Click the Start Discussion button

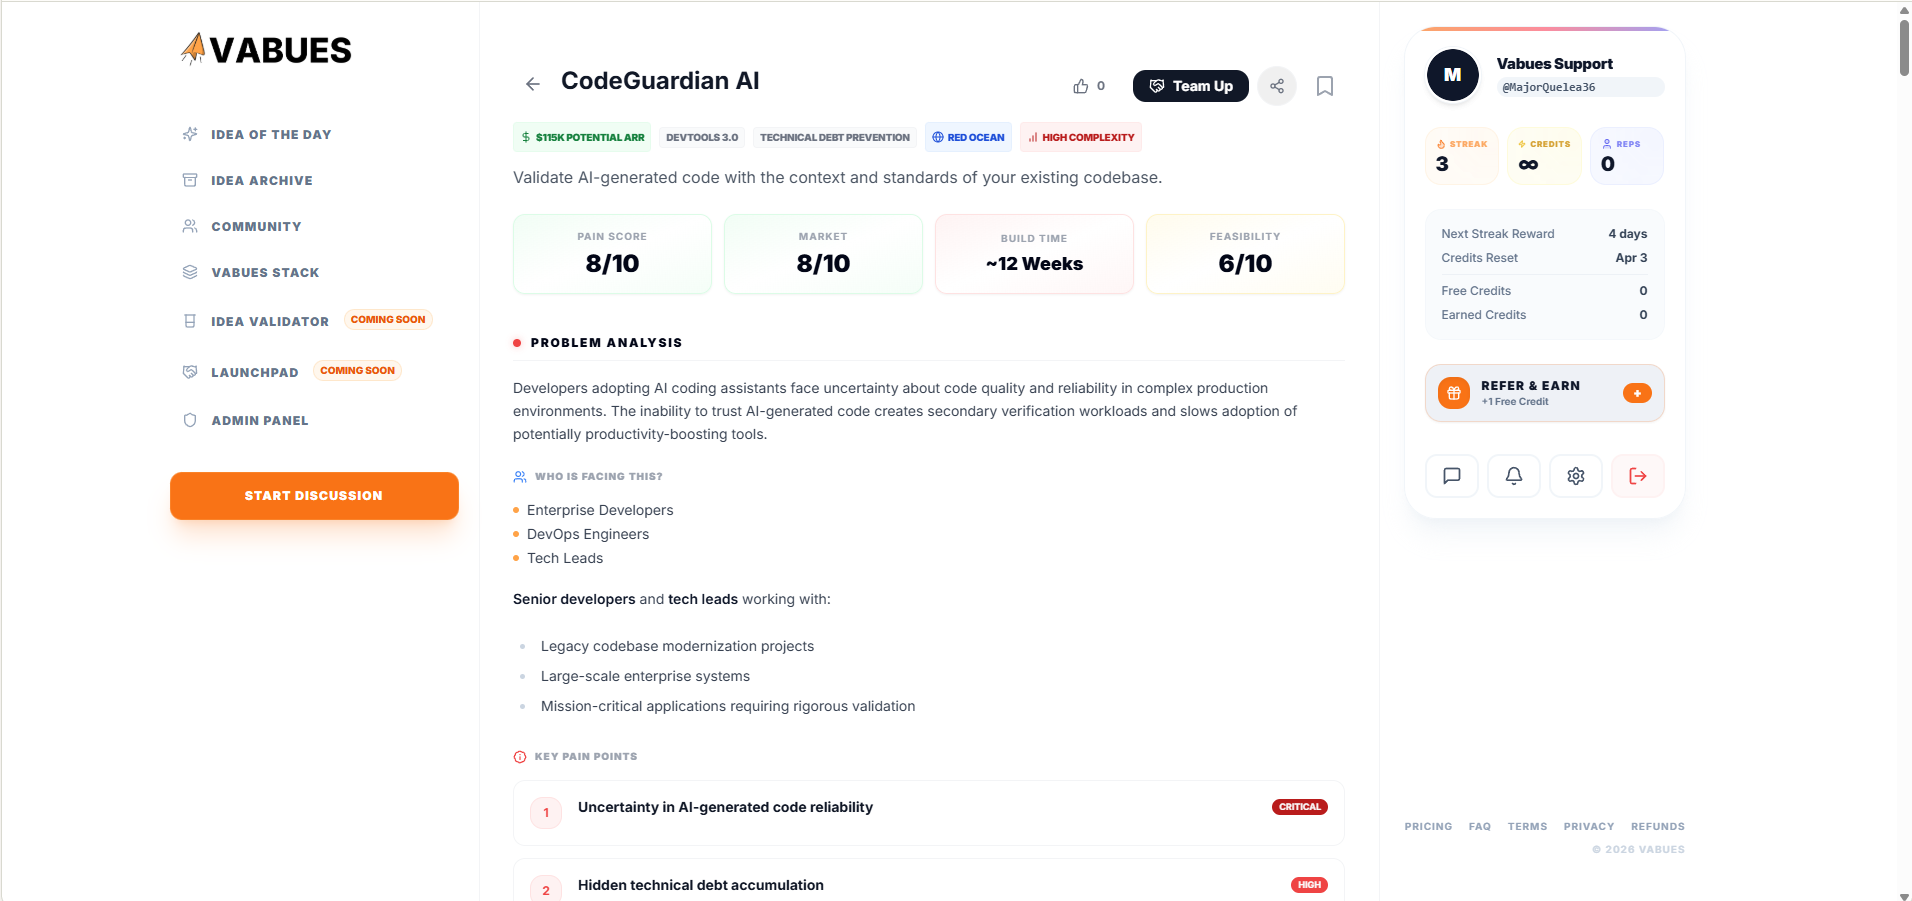(314, 496)
